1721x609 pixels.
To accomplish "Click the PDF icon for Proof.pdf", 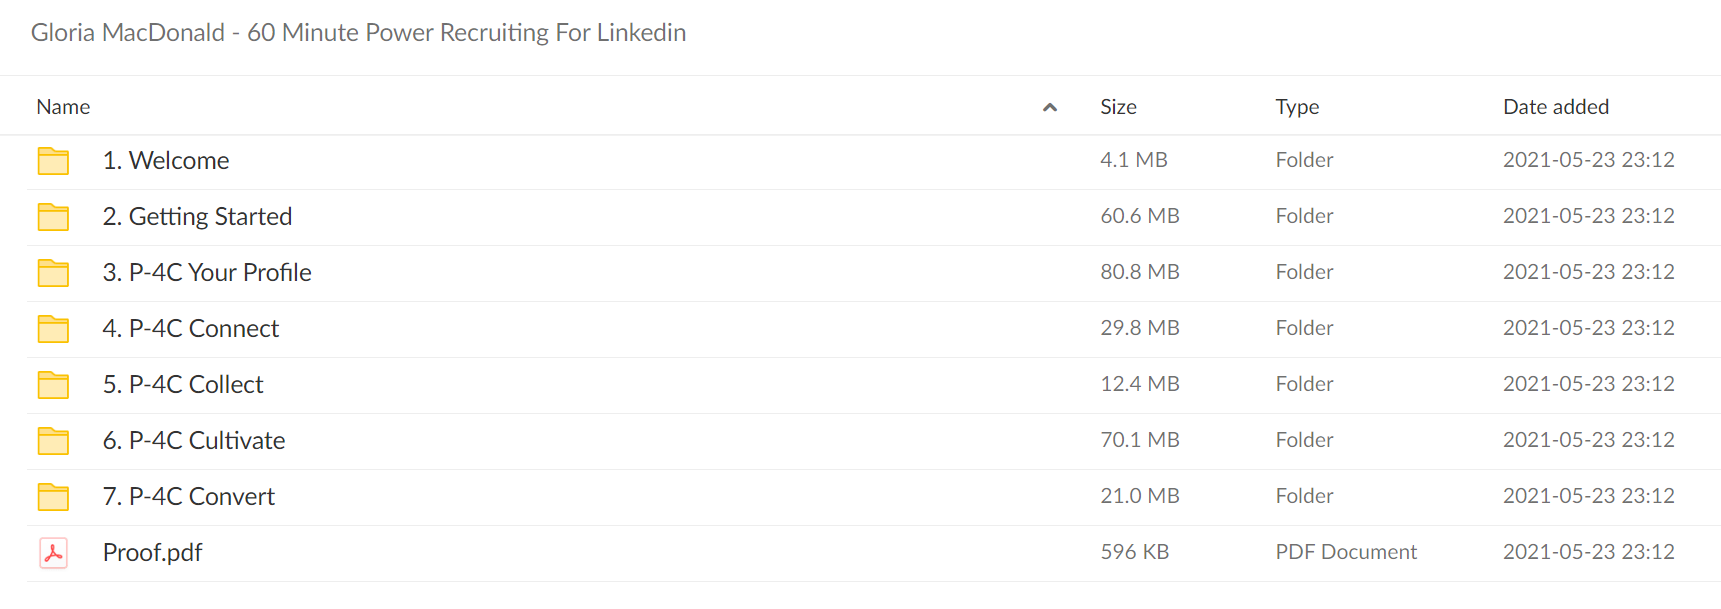I will (x=53, y=553).
